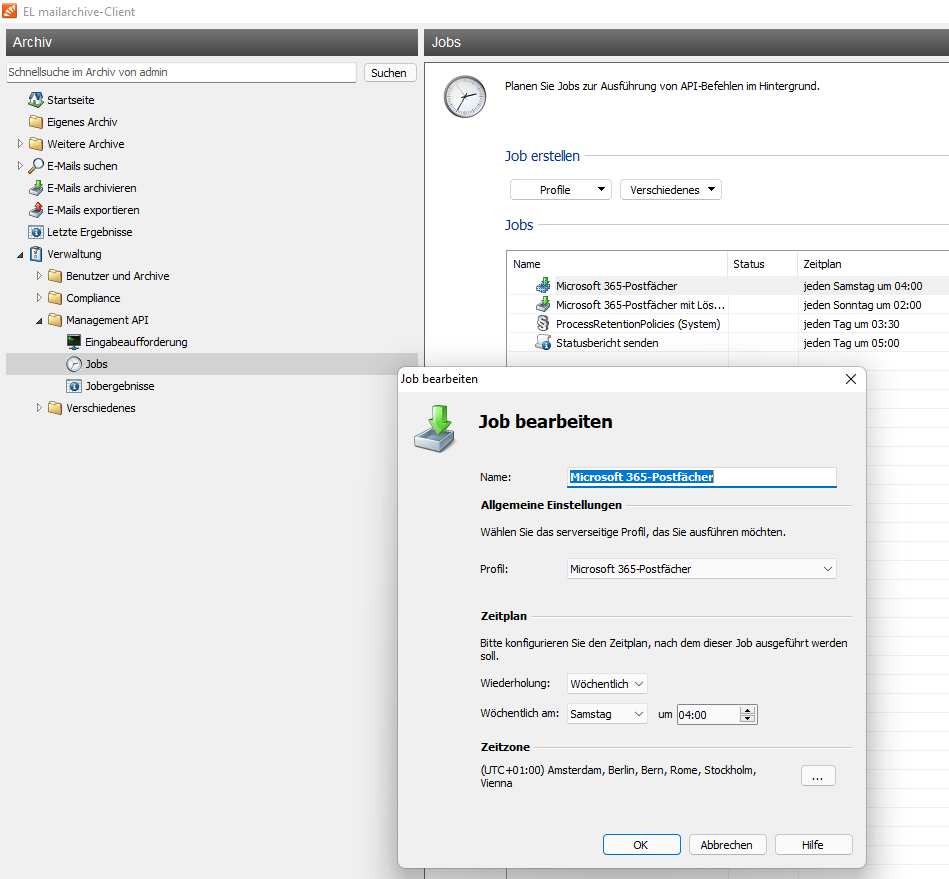Open the Verschiedenes menu button

coord(670,190)
